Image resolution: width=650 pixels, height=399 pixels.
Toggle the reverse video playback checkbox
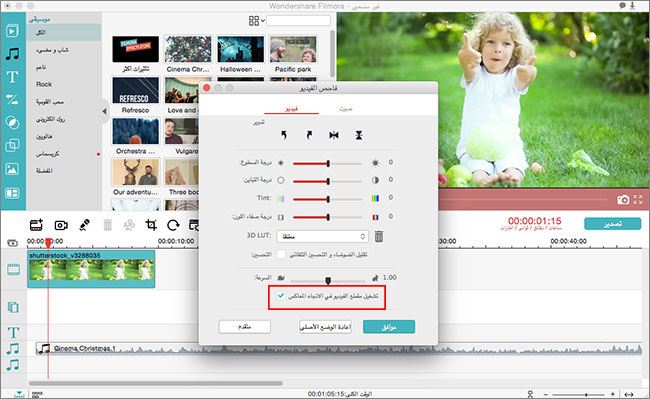(x=281, y=296)
